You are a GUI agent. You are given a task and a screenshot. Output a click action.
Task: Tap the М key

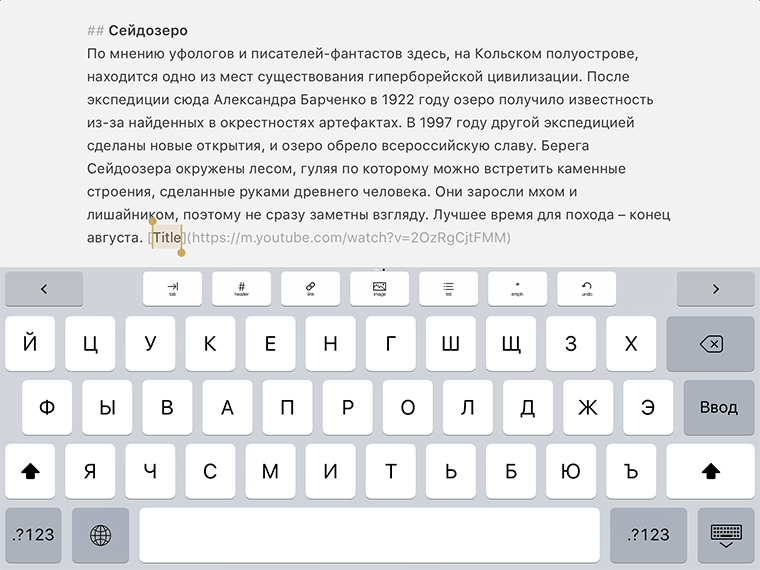[x=270, y=471]
